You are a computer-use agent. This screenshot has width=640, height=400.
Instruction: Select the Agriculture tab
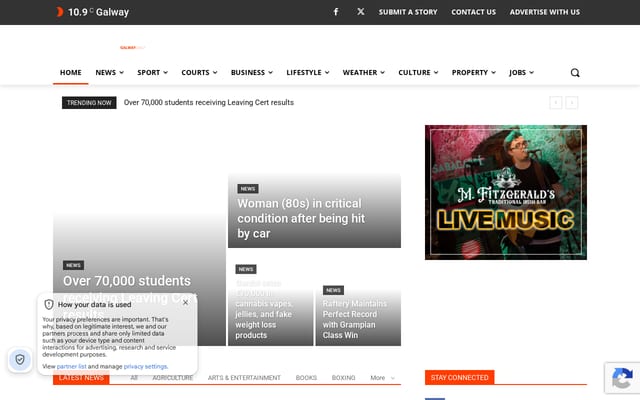pyautogui.click(x=173, y=378)
